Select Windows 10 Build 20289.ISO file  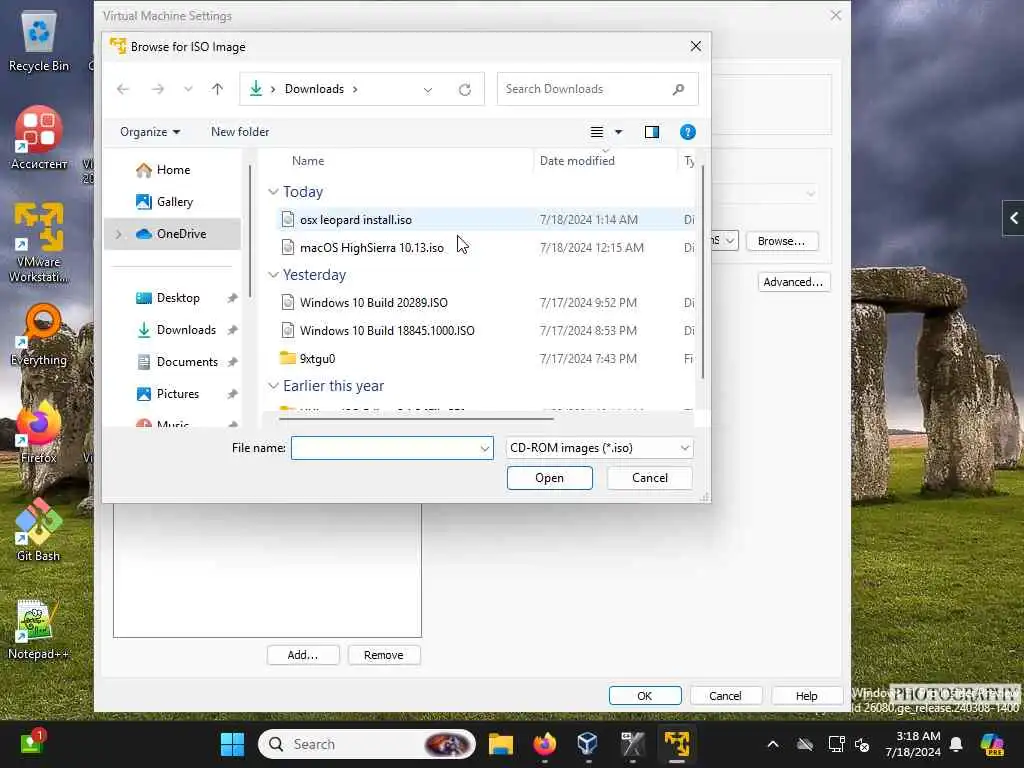pyautogui.click(x=374, y=302)
